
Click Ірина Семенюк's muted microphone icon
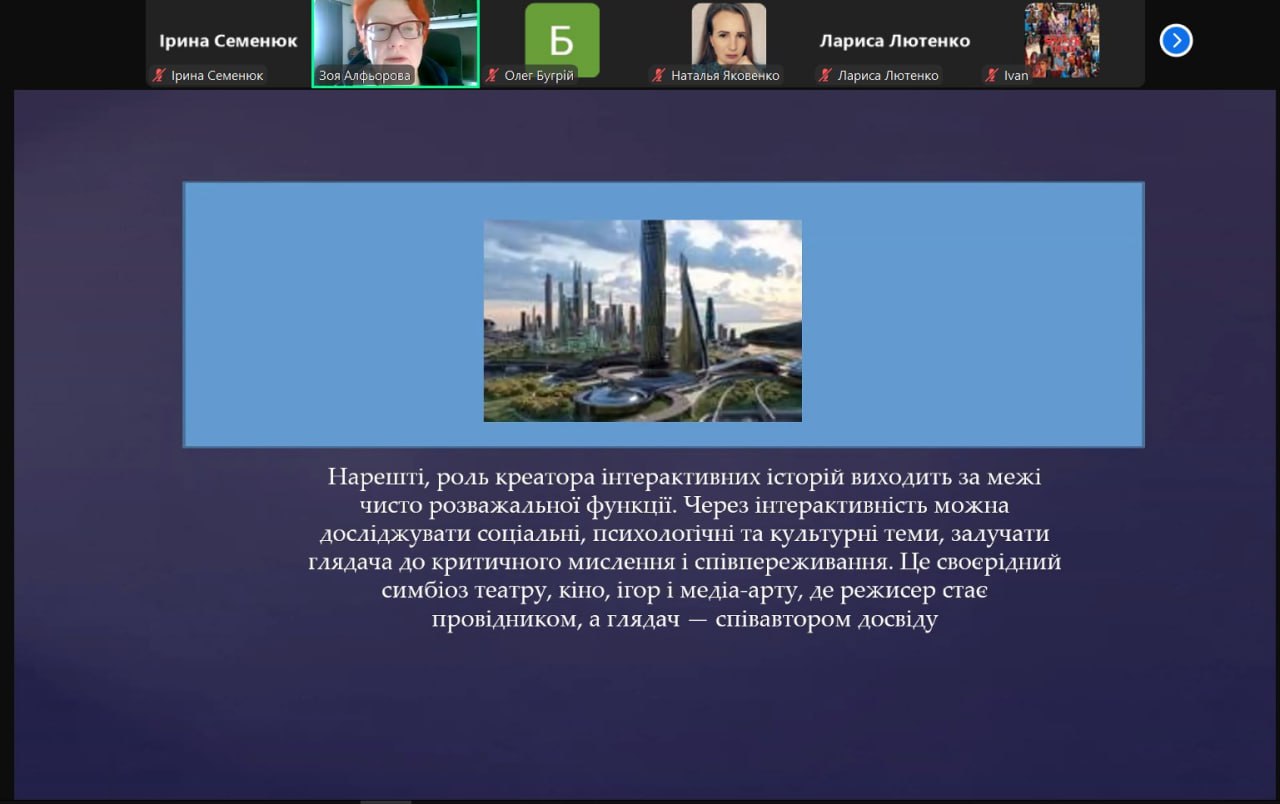(x=158, y=75)
